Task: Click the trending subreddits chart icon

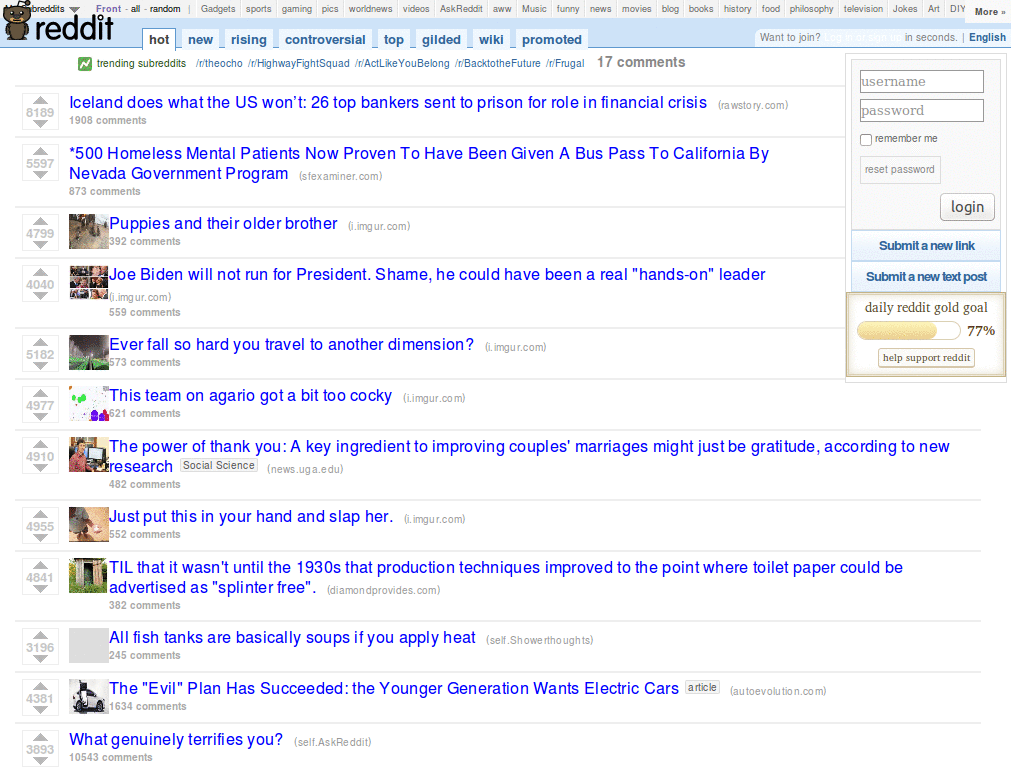Action: [x=85, y=64]
